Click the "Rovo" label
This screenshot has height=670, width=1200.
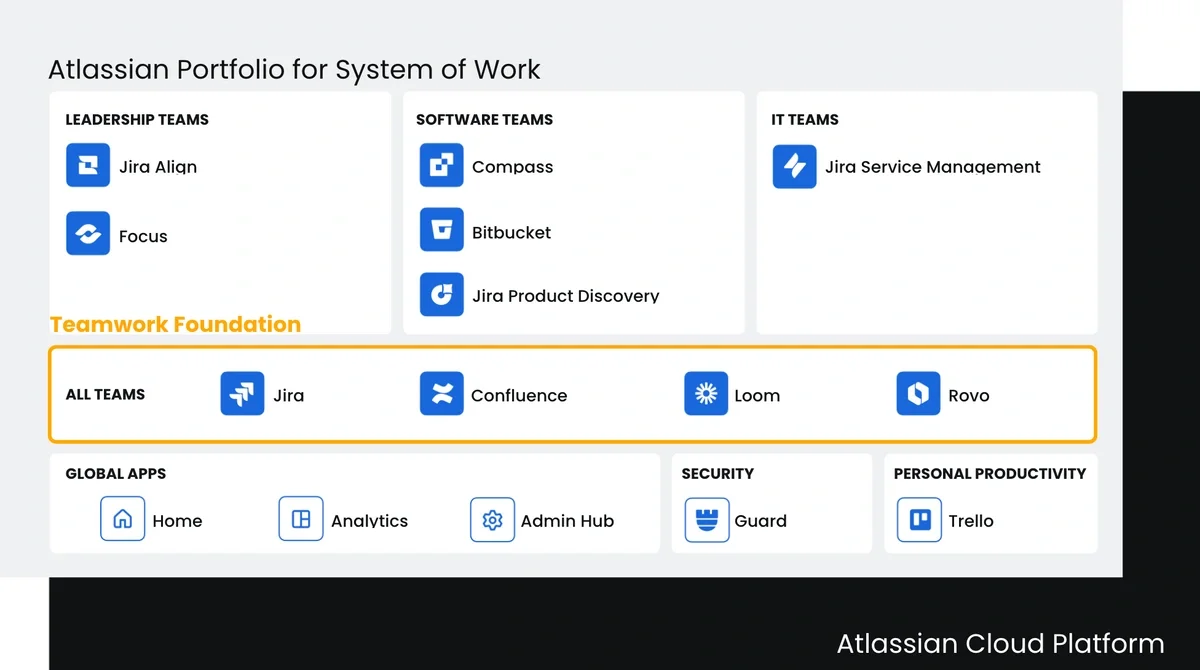pyautogui.click(x=969, y=396)
